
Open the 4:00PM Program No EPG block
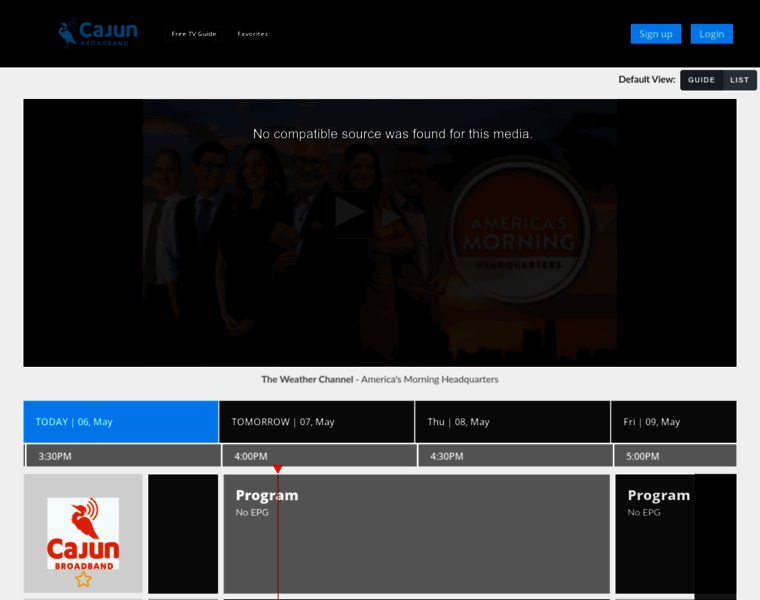(x=416, y=534)
